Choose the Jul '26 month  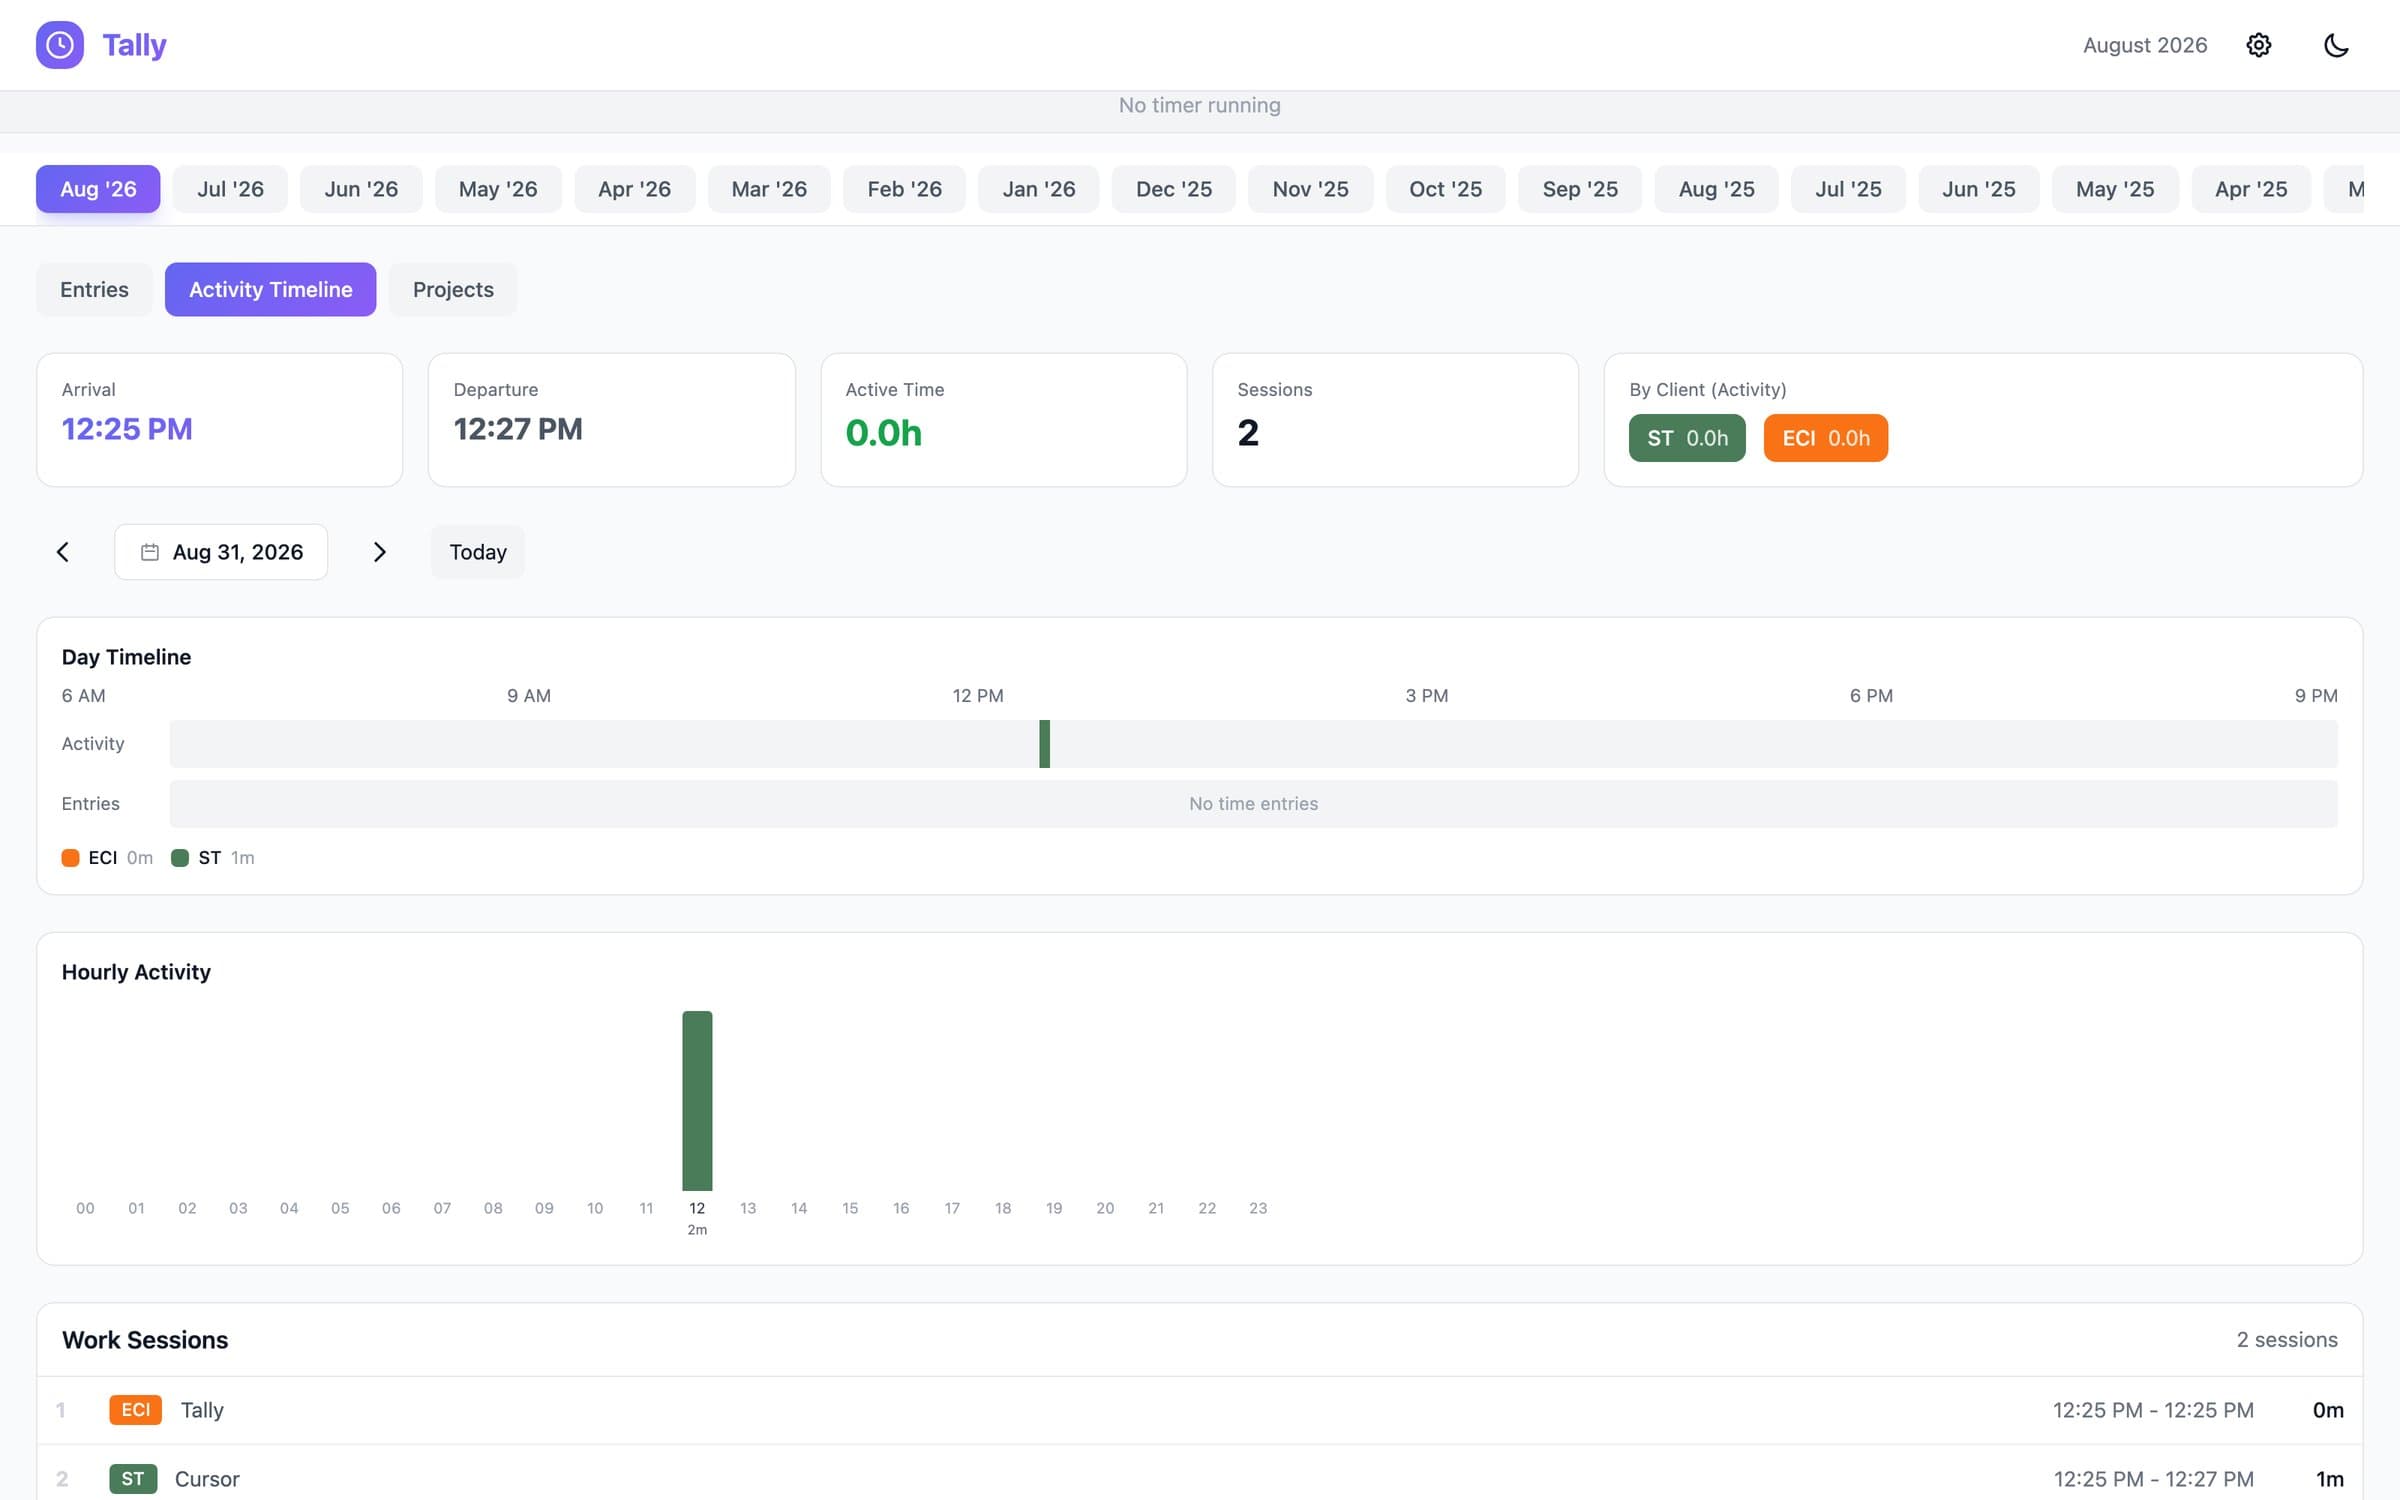[x=230, y=189]
